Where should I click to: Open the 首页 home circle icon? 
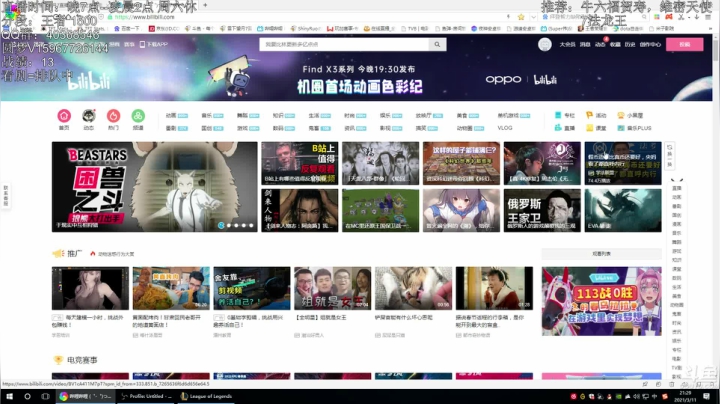point(64,116)
